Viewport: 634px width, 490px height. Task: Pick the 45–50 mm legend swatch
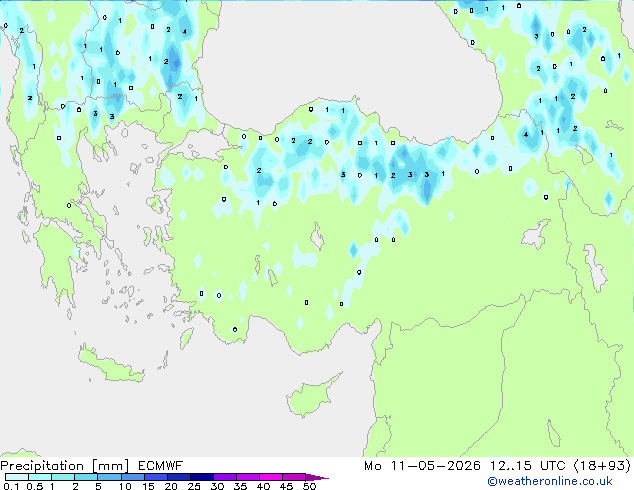click(294, 477)
